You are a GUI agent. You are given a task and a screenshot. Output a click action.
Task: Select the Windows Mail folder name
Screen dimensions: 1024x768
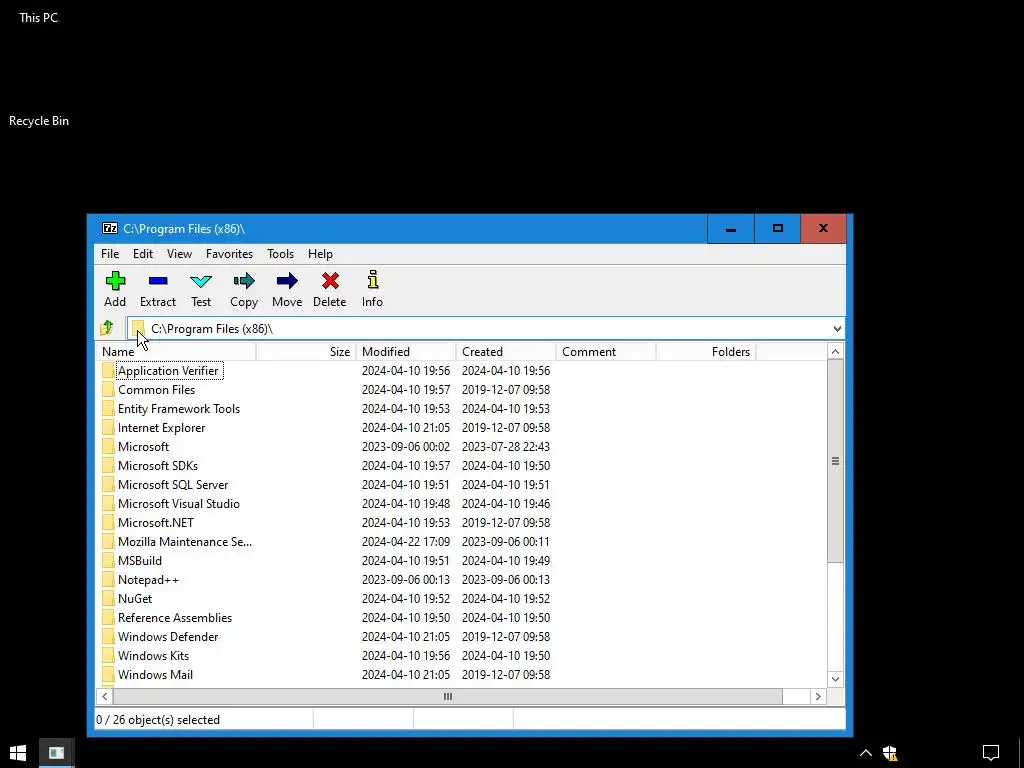coord(155,675)
